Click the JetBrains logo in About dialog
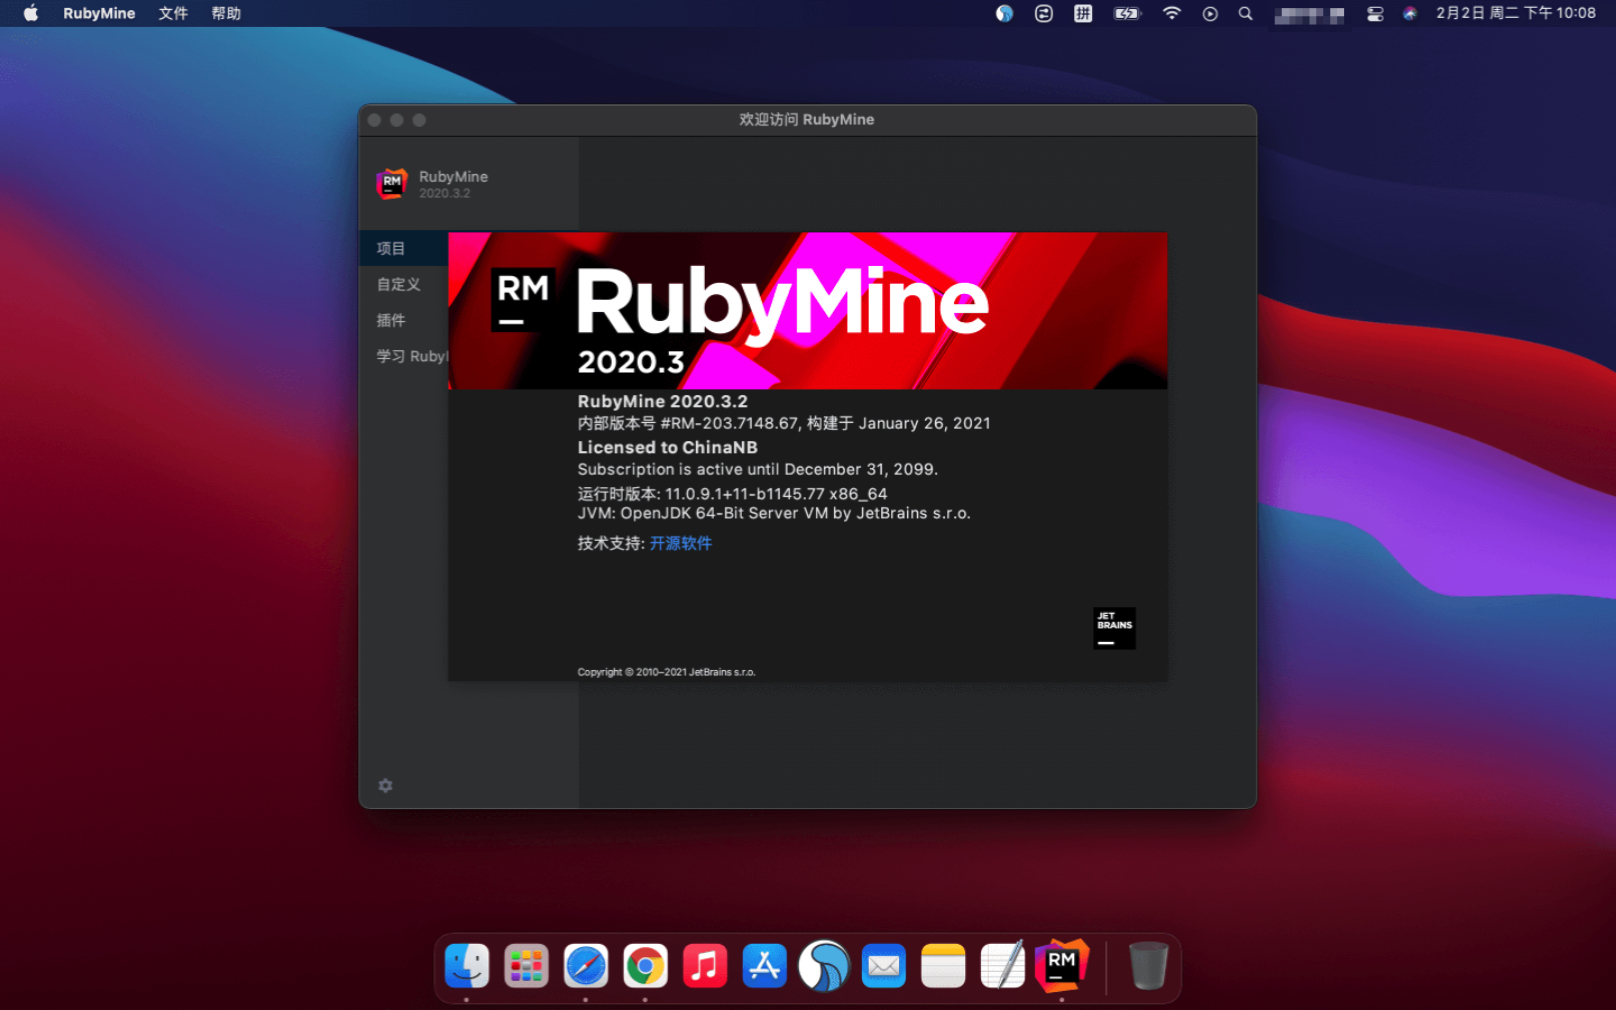Viewport: 1616px width, 1010px height. (1114, 628)
